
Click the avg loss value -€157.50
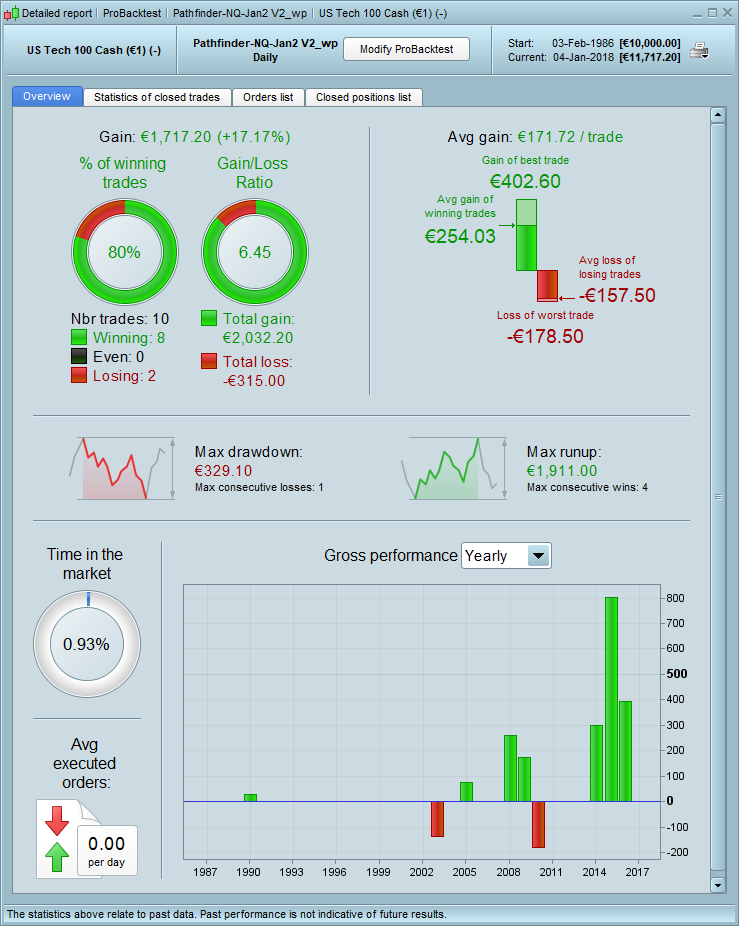[617, 295]
